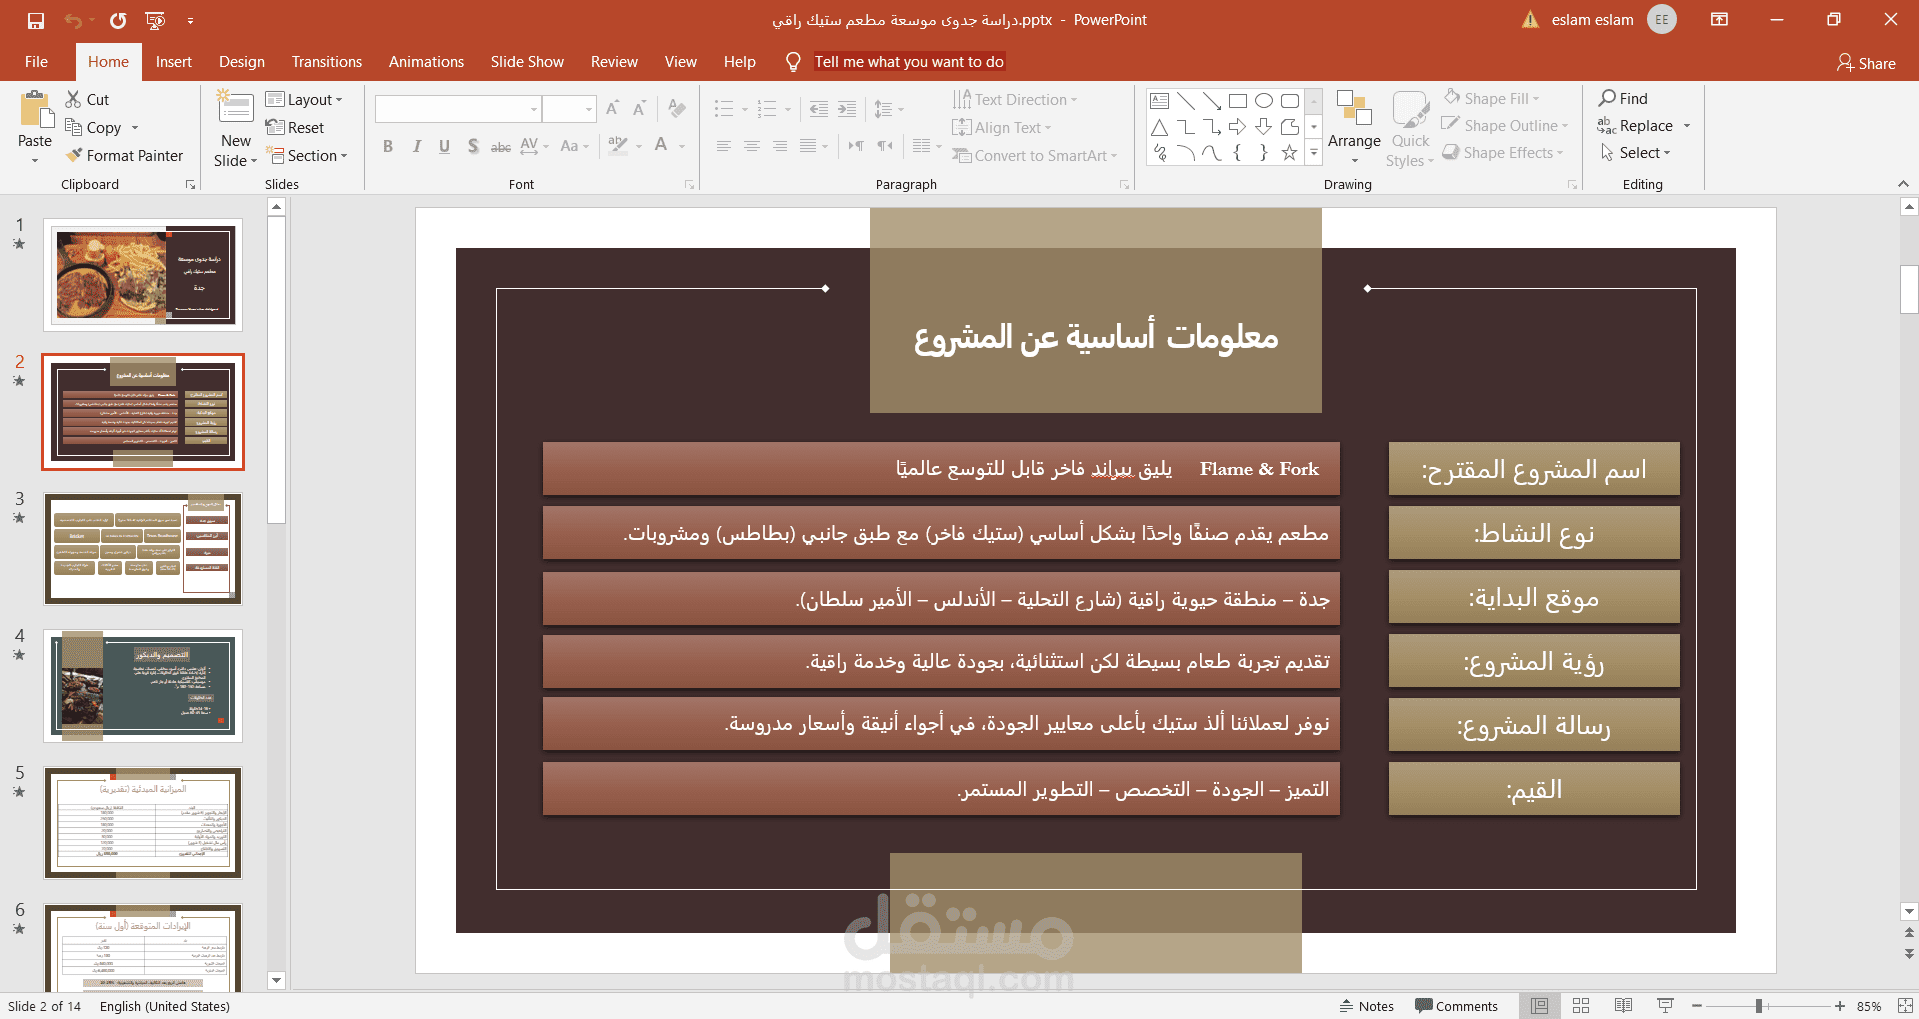The image size is (1919, 1019).
Task: Activate the Format Painter tool
Action: point(124,155)
